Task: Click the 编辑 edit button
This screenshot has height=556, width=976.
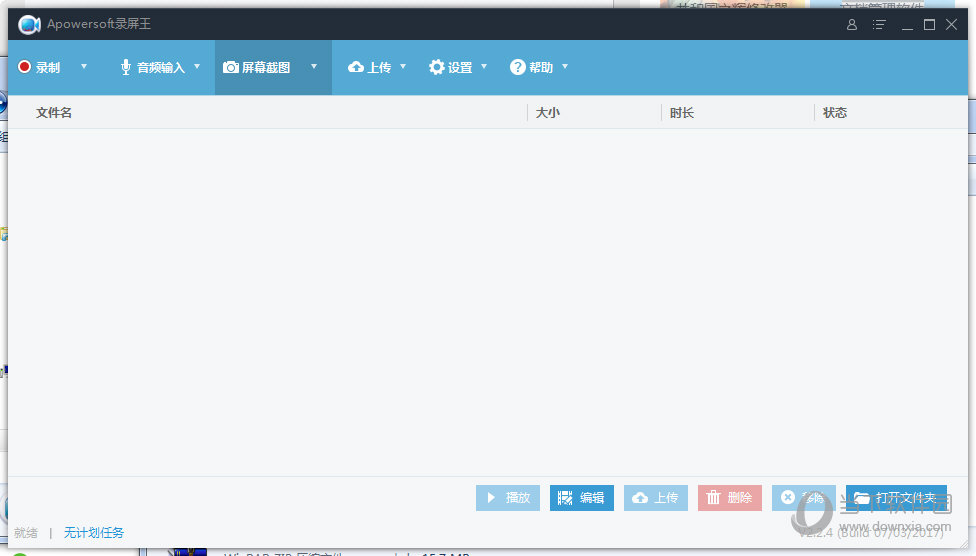Action: pyautogui.click(x=581, y=498)
